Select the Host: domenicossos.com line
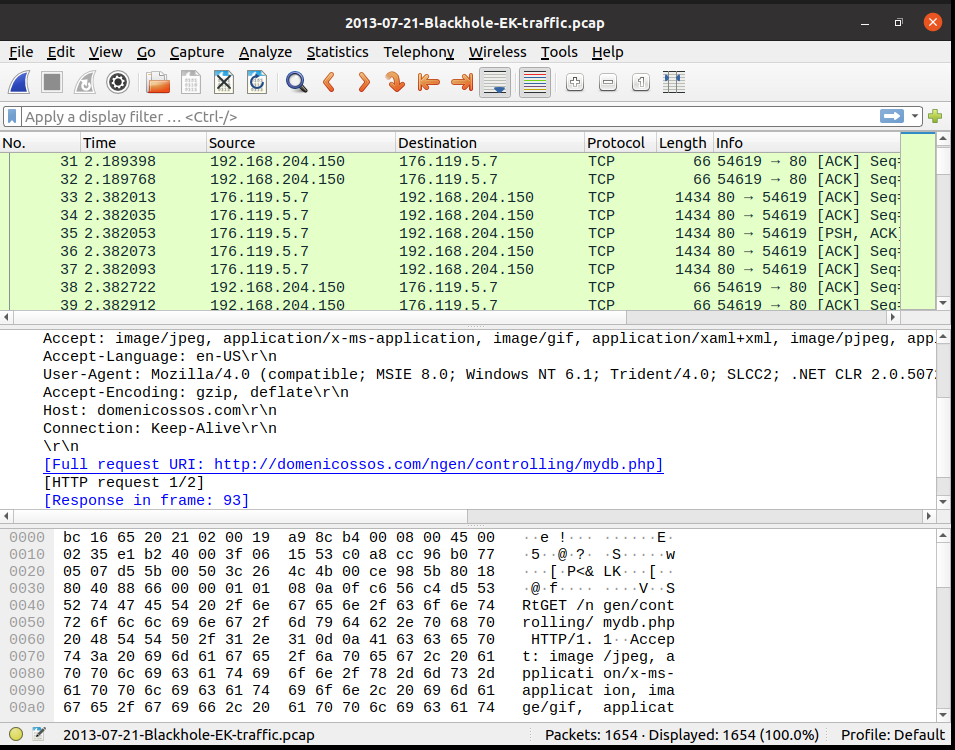This screenshot has width=955, height=750. coord(160,410)
